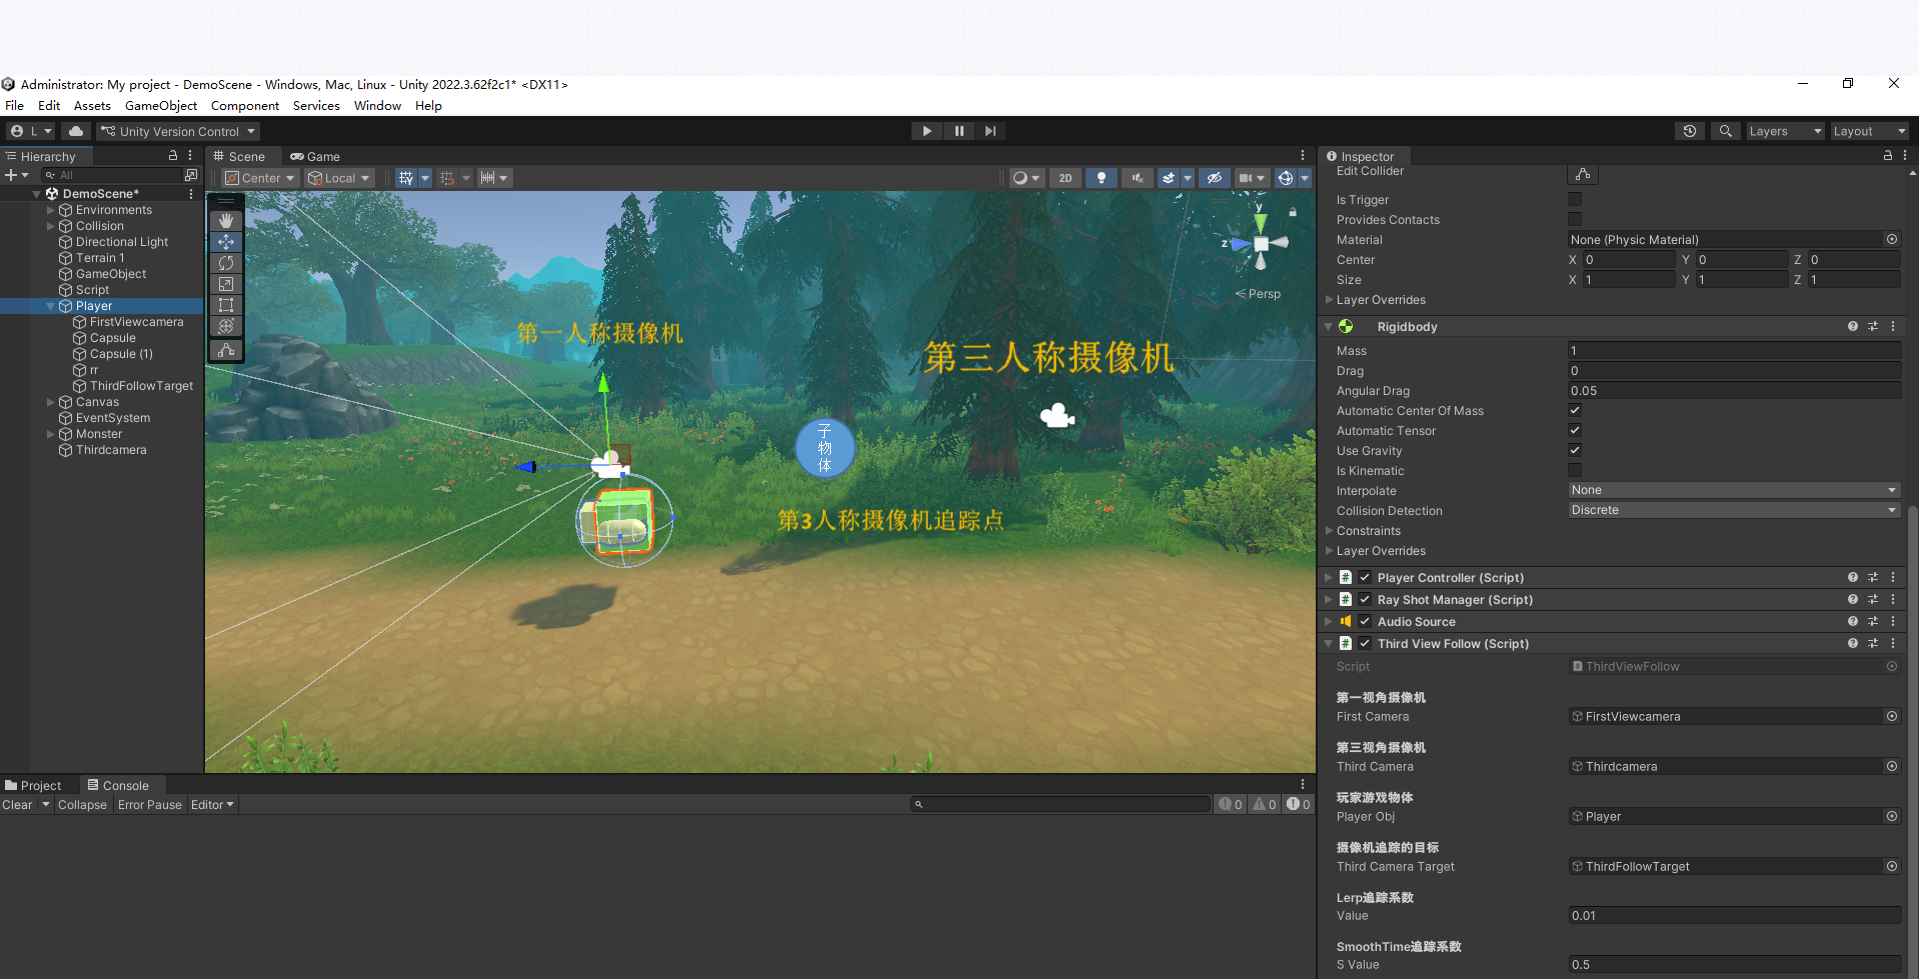Switch to the Project tab
The width and height of the screenshot is (1919, 979).
(x=33, y=786)
